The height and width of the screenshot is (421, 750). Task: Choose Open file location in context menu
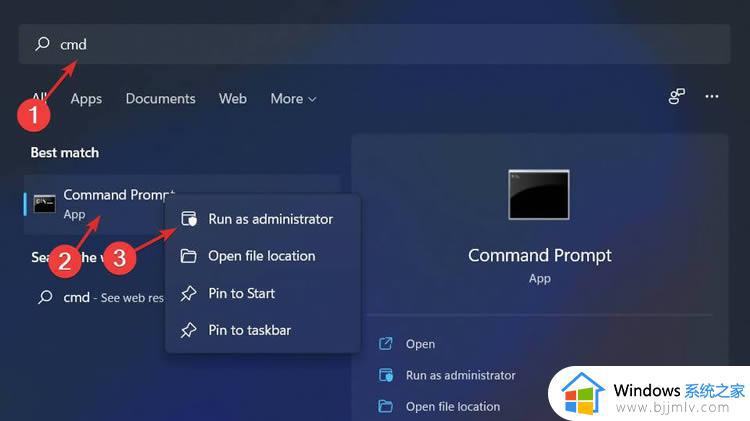[x=263, y=256]
